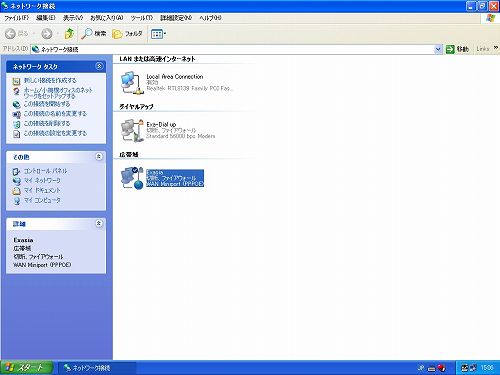Click the start connection globe icon

16,105
